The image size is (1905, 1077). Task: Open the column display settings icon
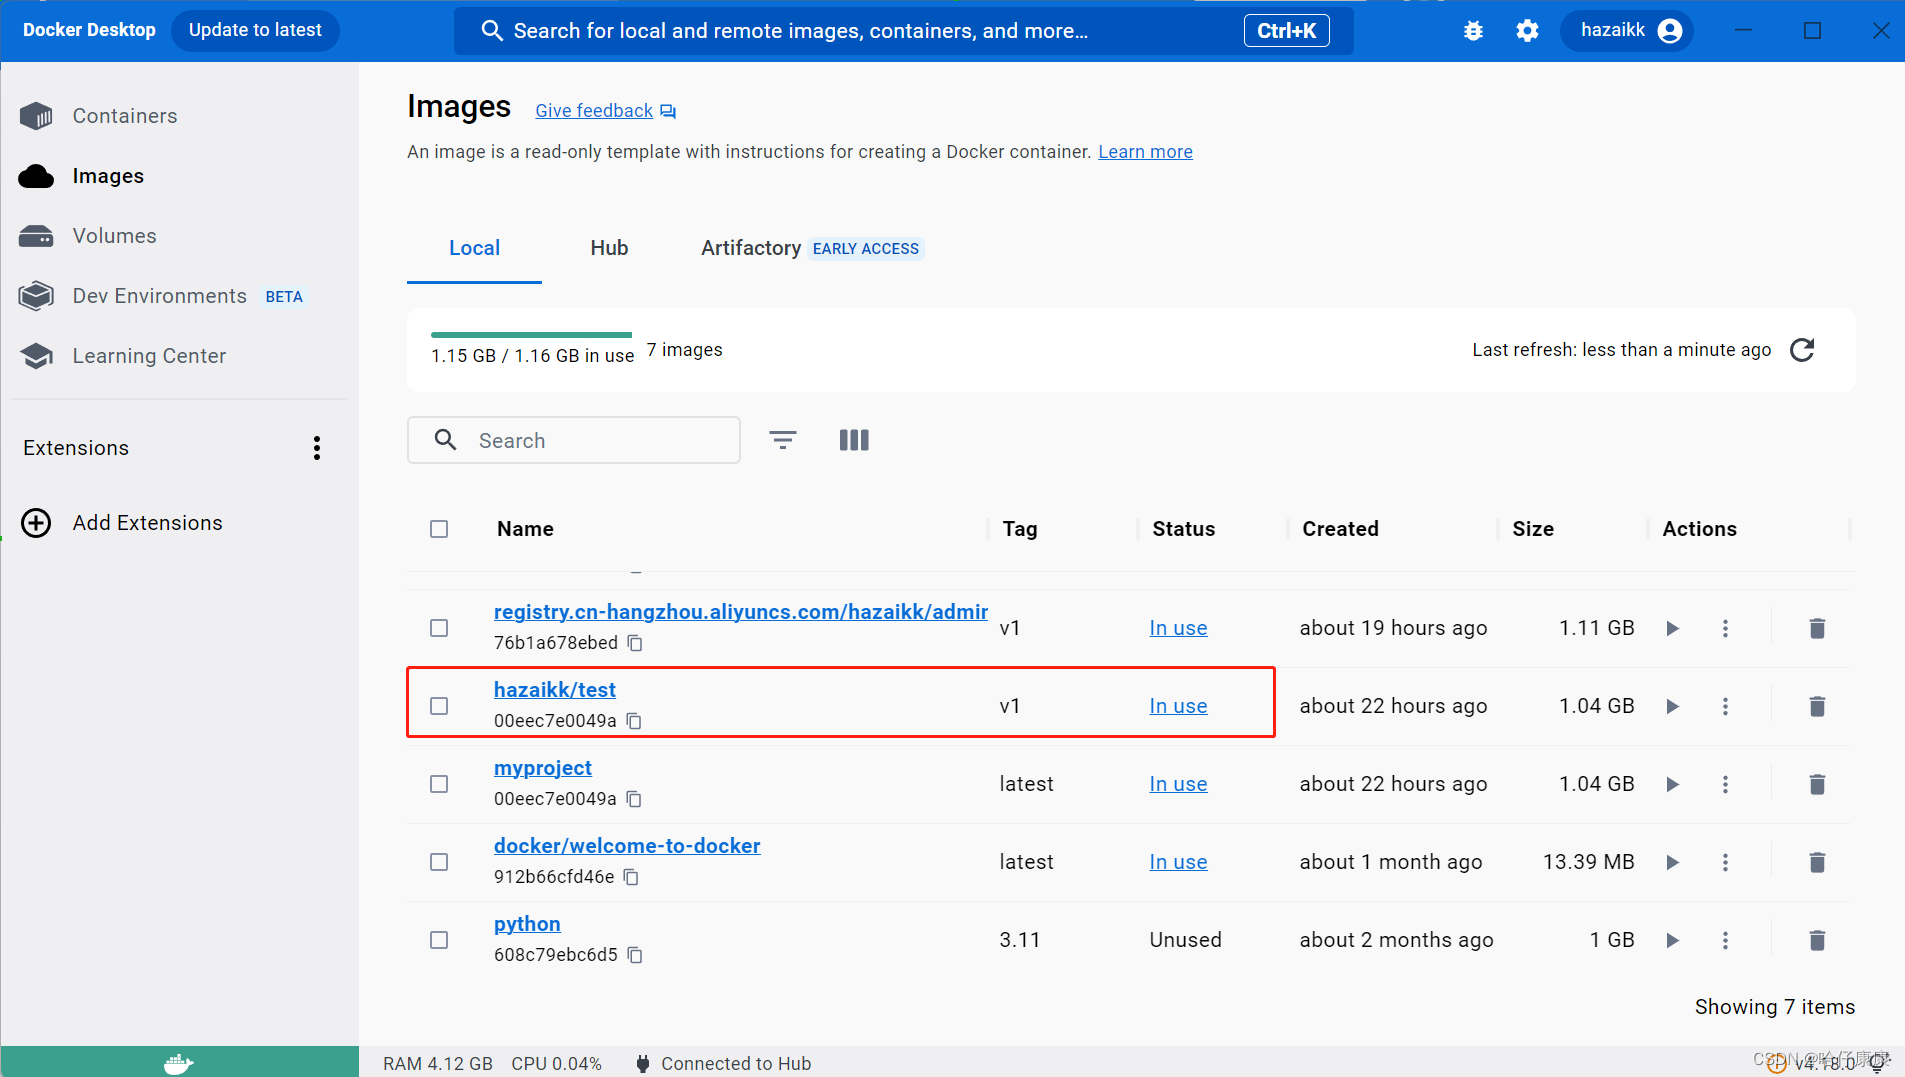(854, 440)
